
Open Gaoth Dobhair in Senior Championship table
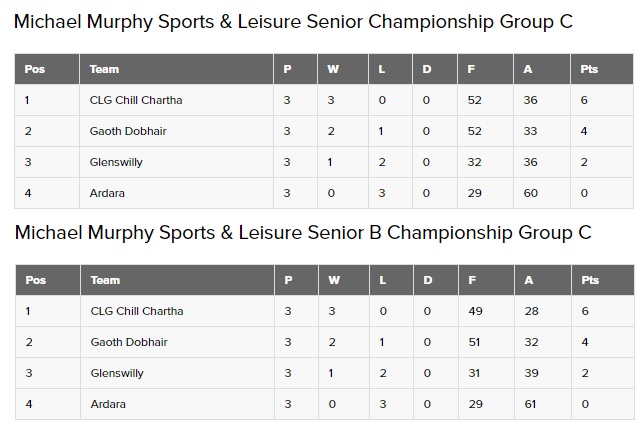(x=128, y=131)
